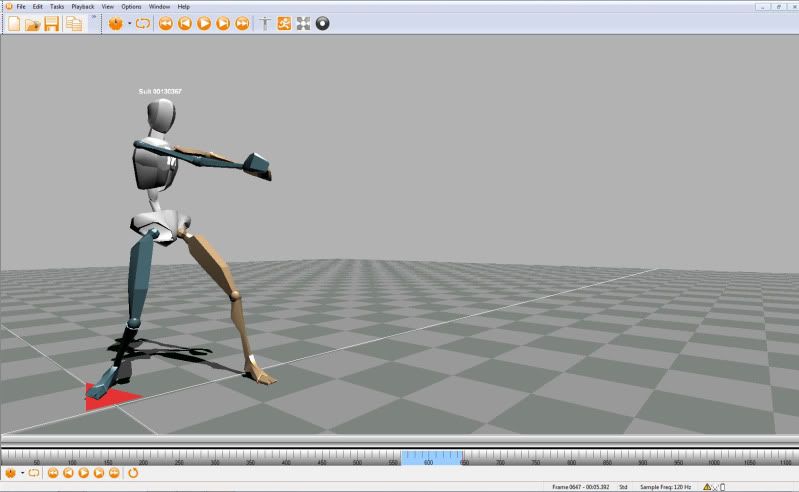Open the Window menu

159,7
